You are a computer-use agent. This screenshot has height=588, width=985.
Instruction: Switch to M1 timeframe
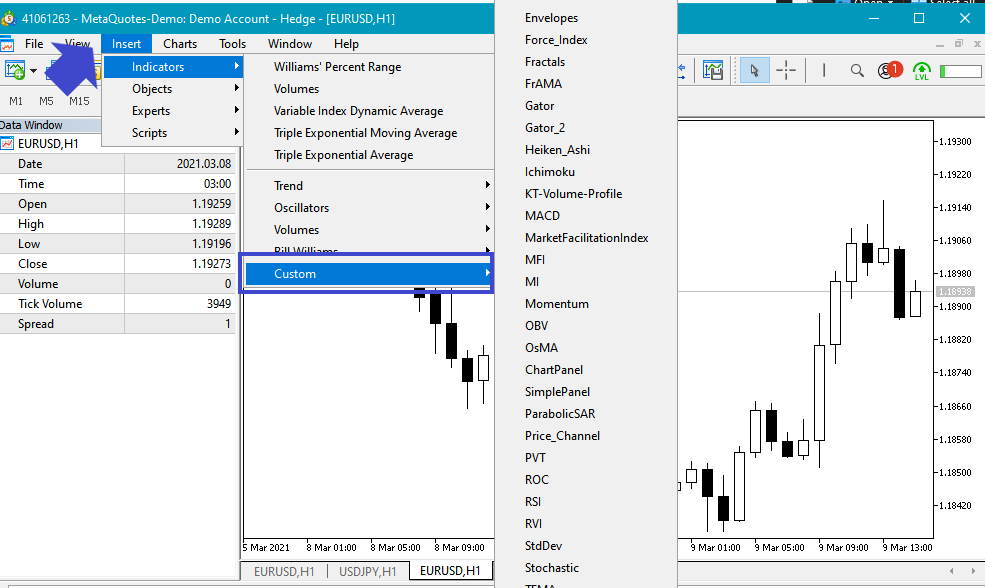pyautogui.click(x=16, y=101)
